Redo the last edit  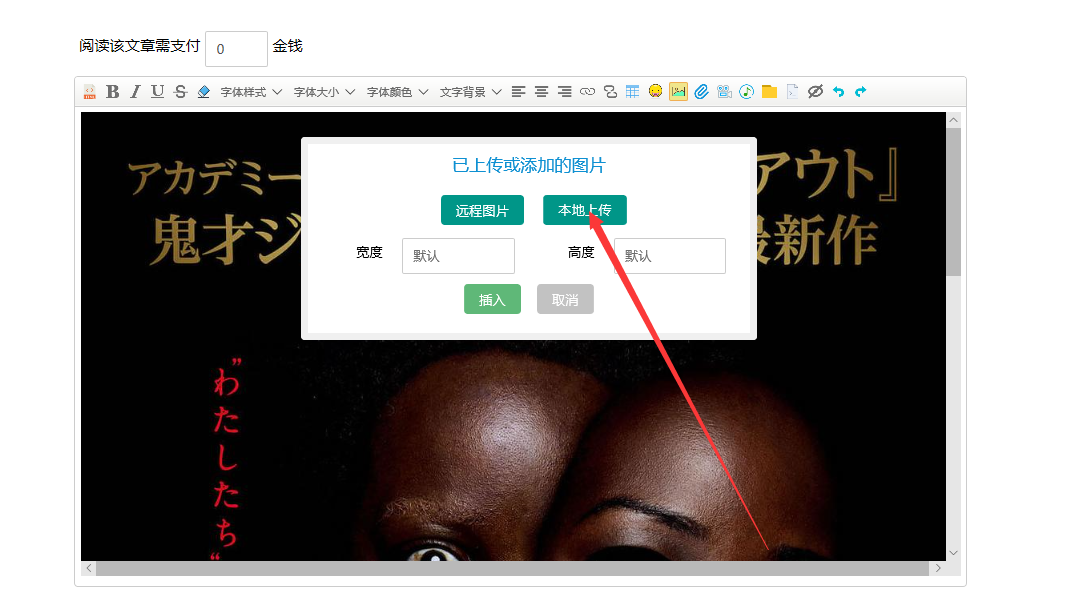(861, 91)
